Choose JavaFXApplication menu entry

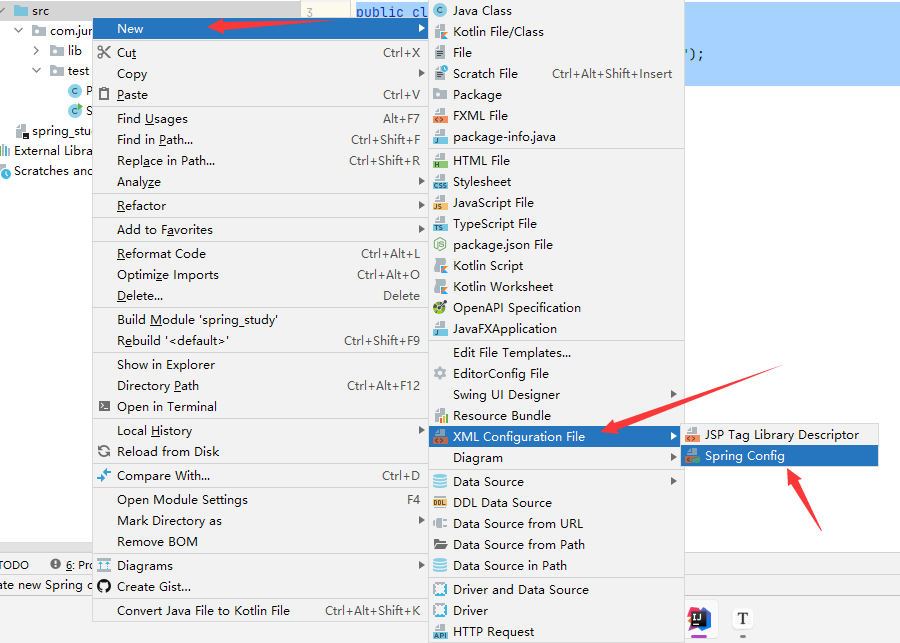[556, 328]
